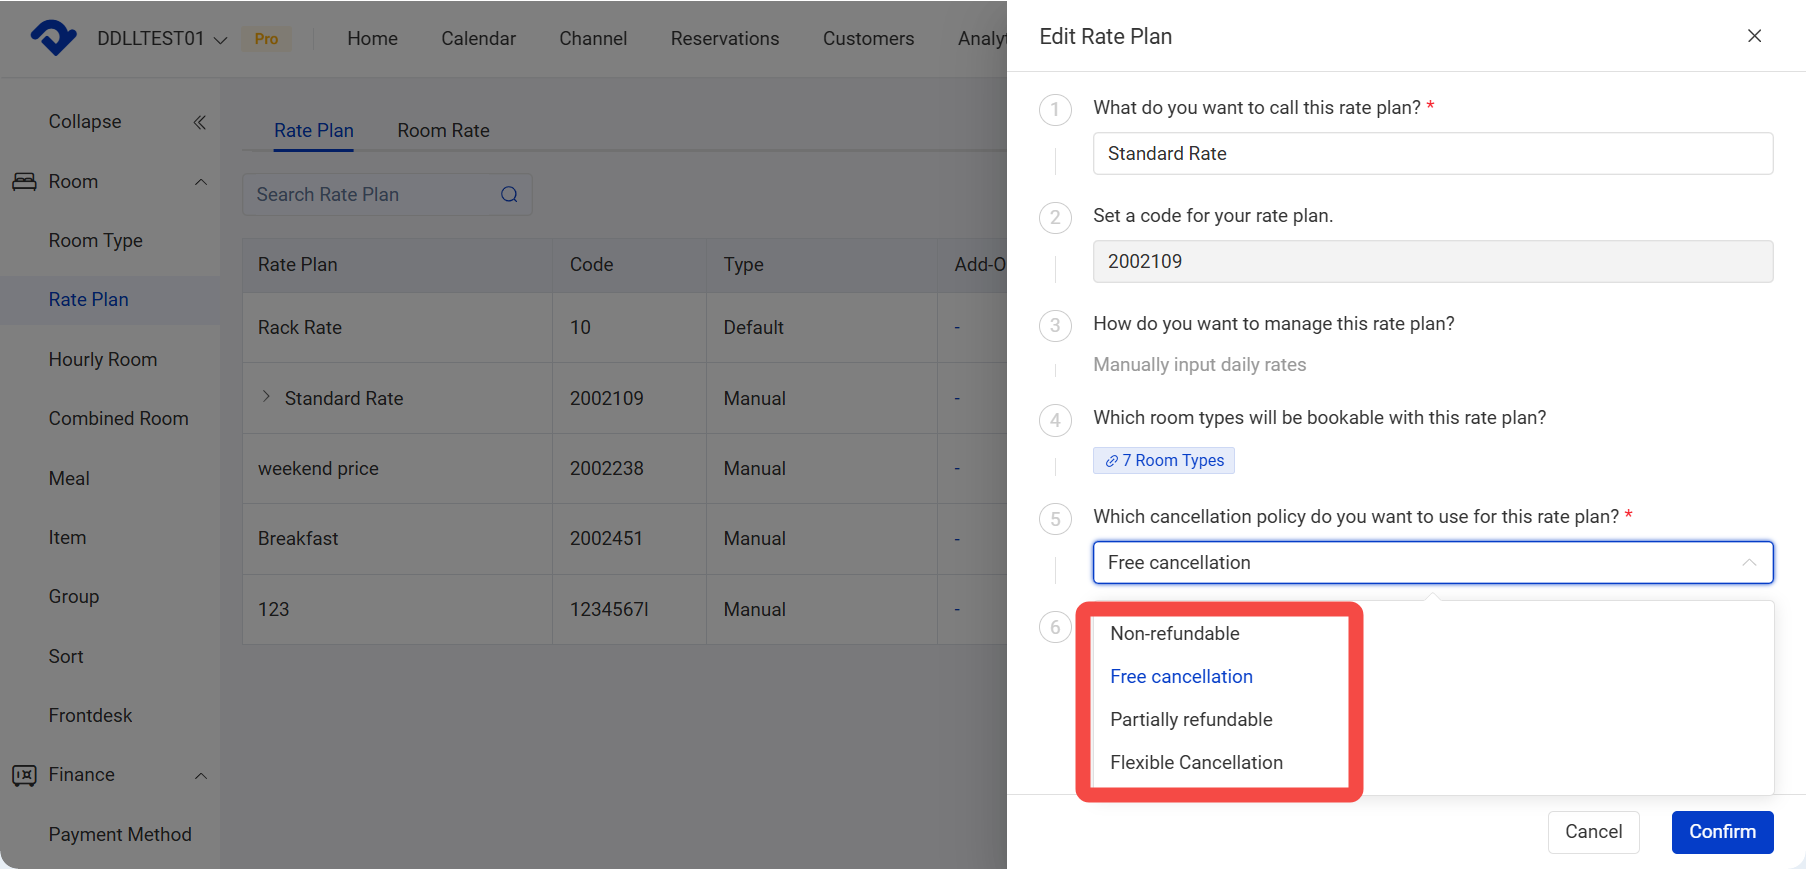This screenshot has width=1806, height=869.
Task: Click the rate plan code field 2002109
Action: [1433, 261]
